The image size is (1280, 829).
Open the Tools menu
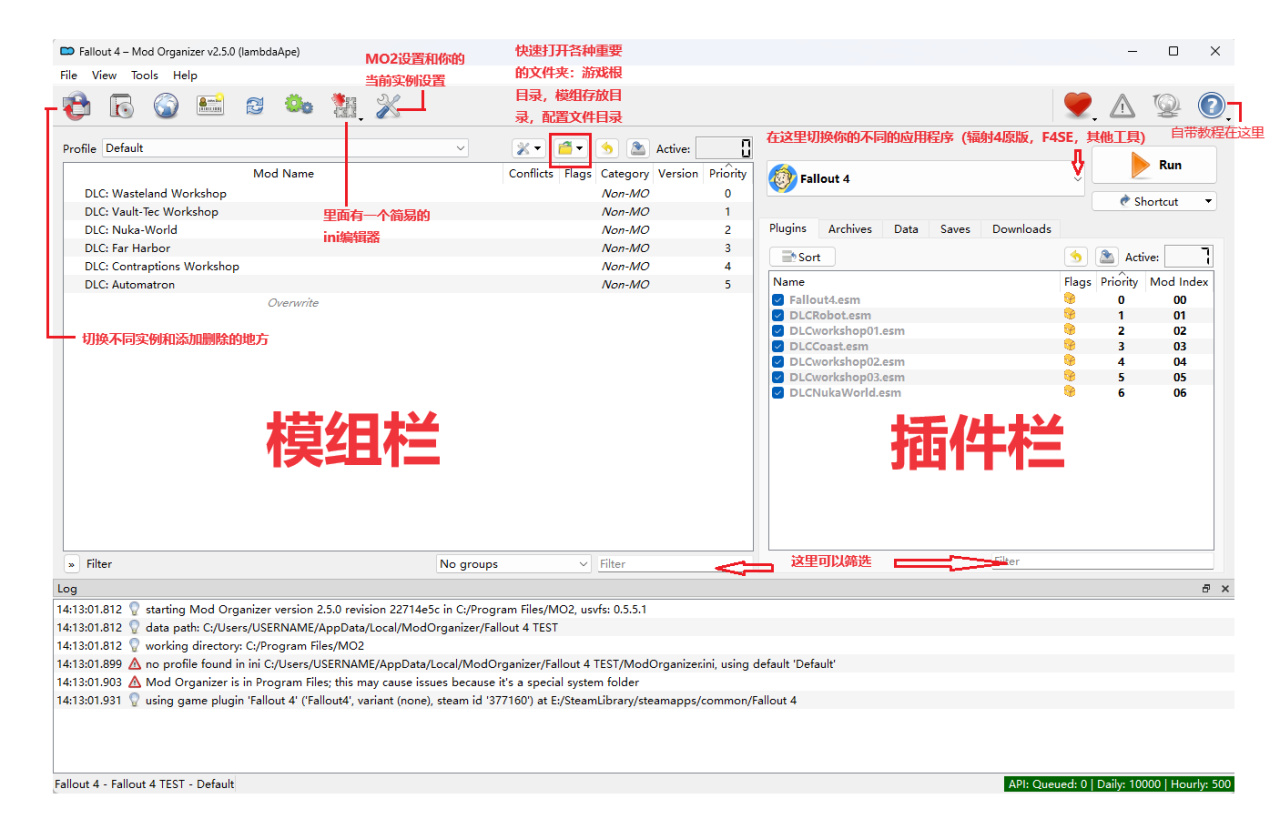click(x=145, y=75)
